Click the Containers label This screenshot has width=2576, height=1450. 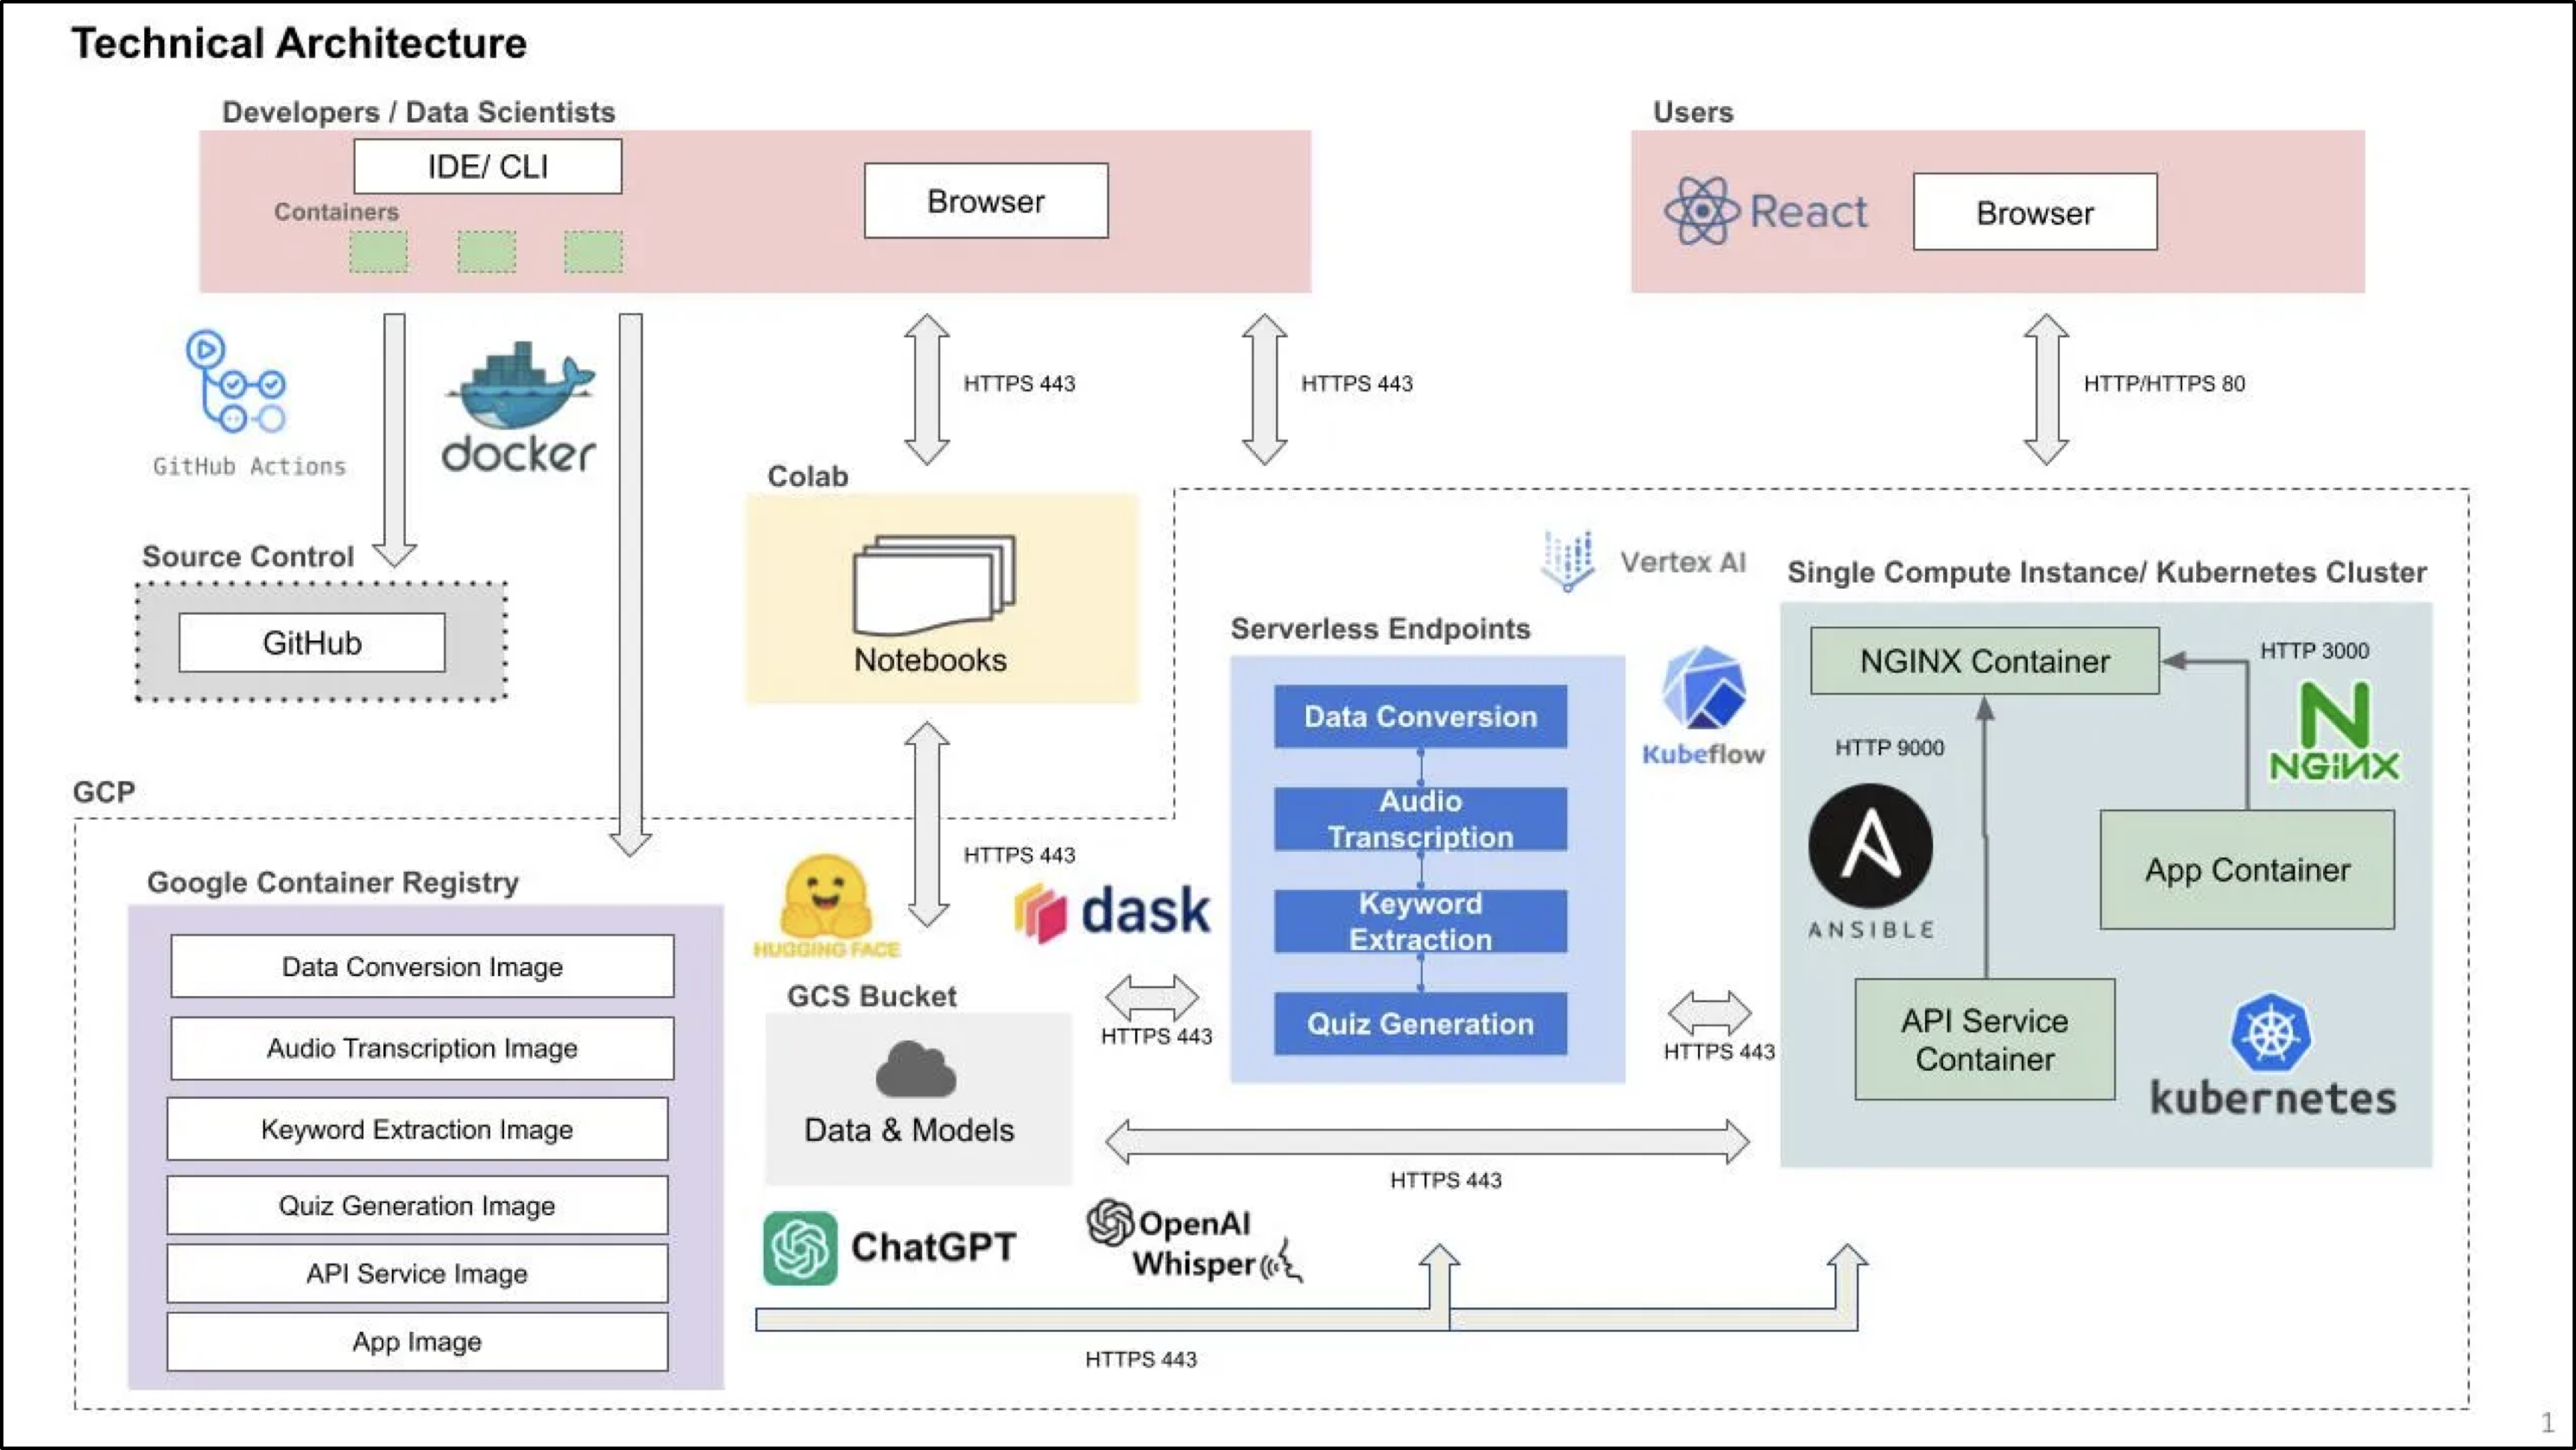[x=336, y=212]
